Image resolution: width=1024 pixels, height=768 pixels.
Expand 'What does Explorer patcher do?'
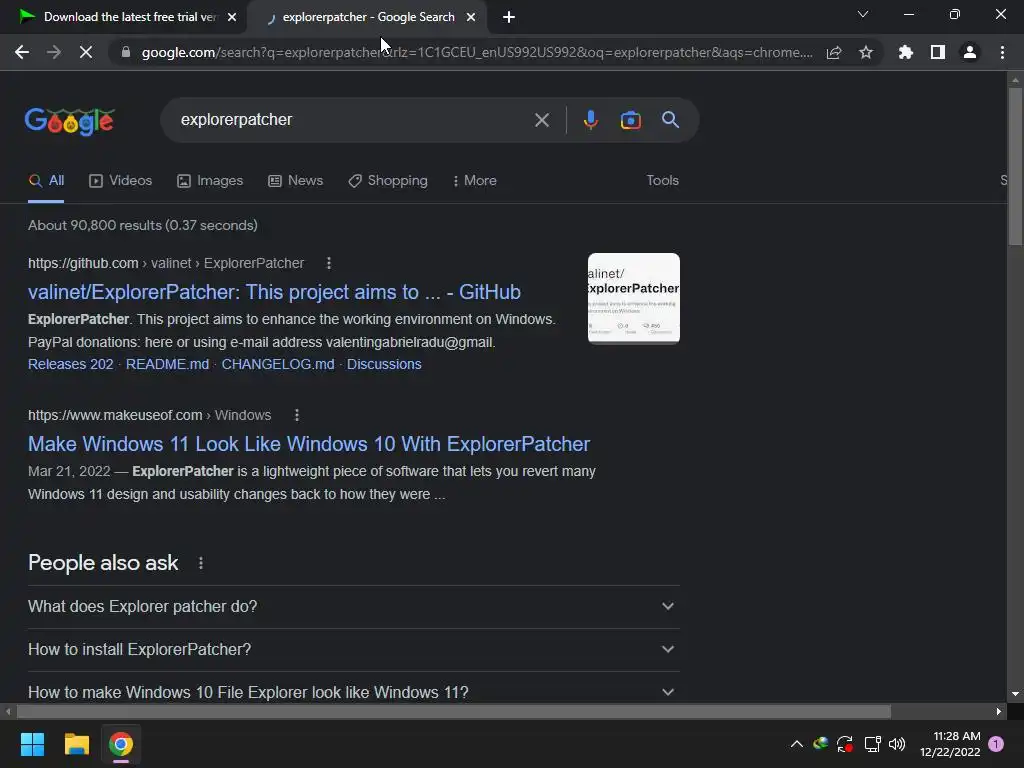pyautogui.click(x=353, y=607)
